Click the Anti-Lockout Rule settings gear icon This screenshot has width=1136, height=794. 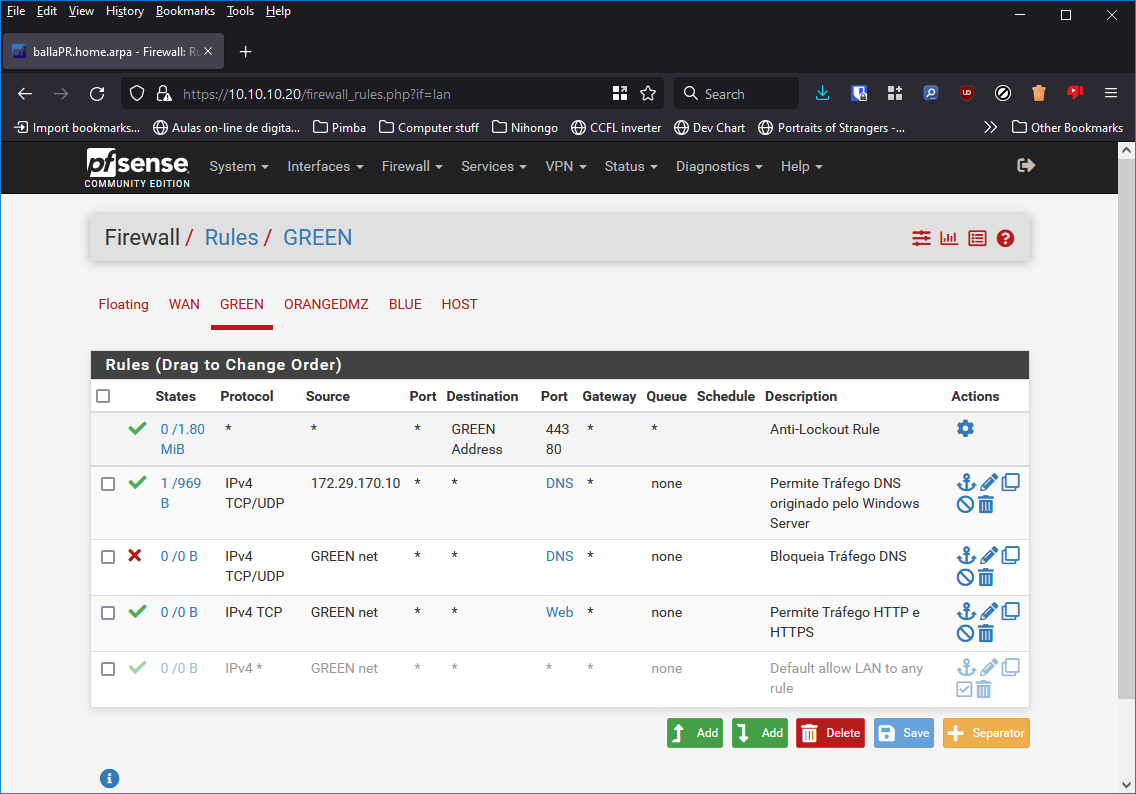(965, 428)
